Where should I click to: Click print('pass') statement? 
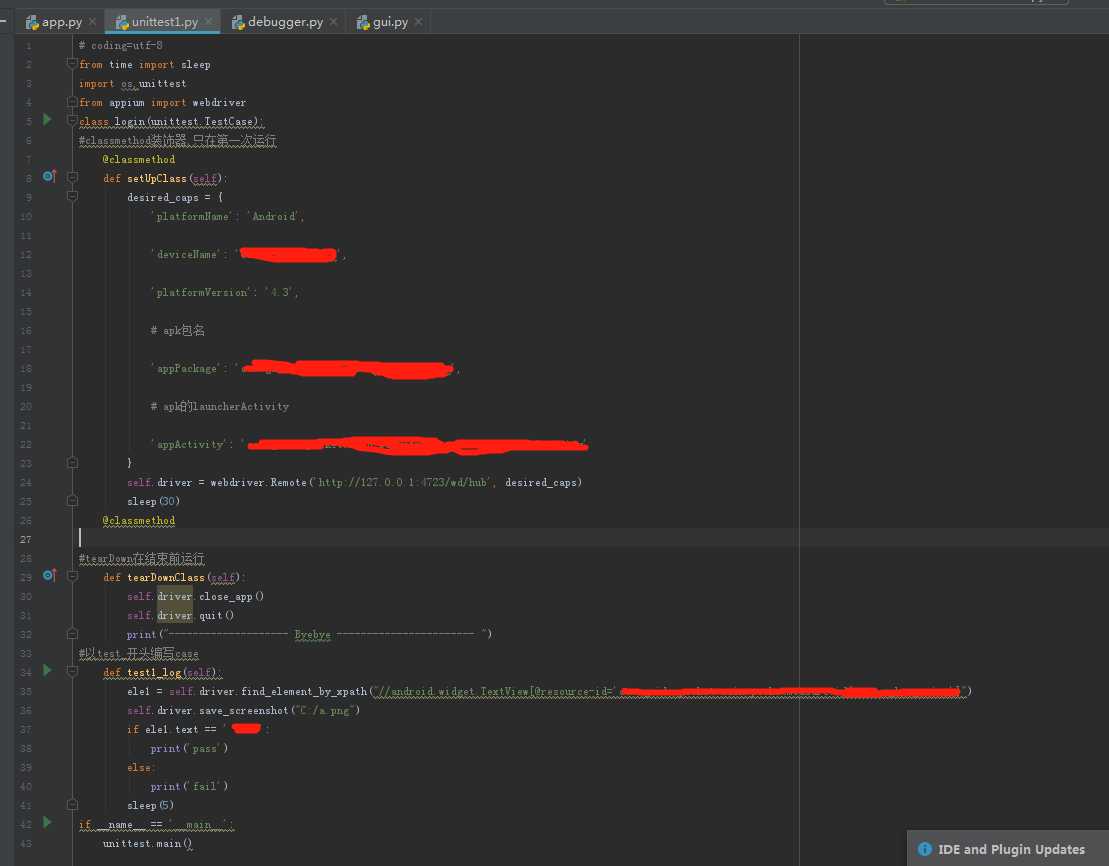[x=189, y=749]
